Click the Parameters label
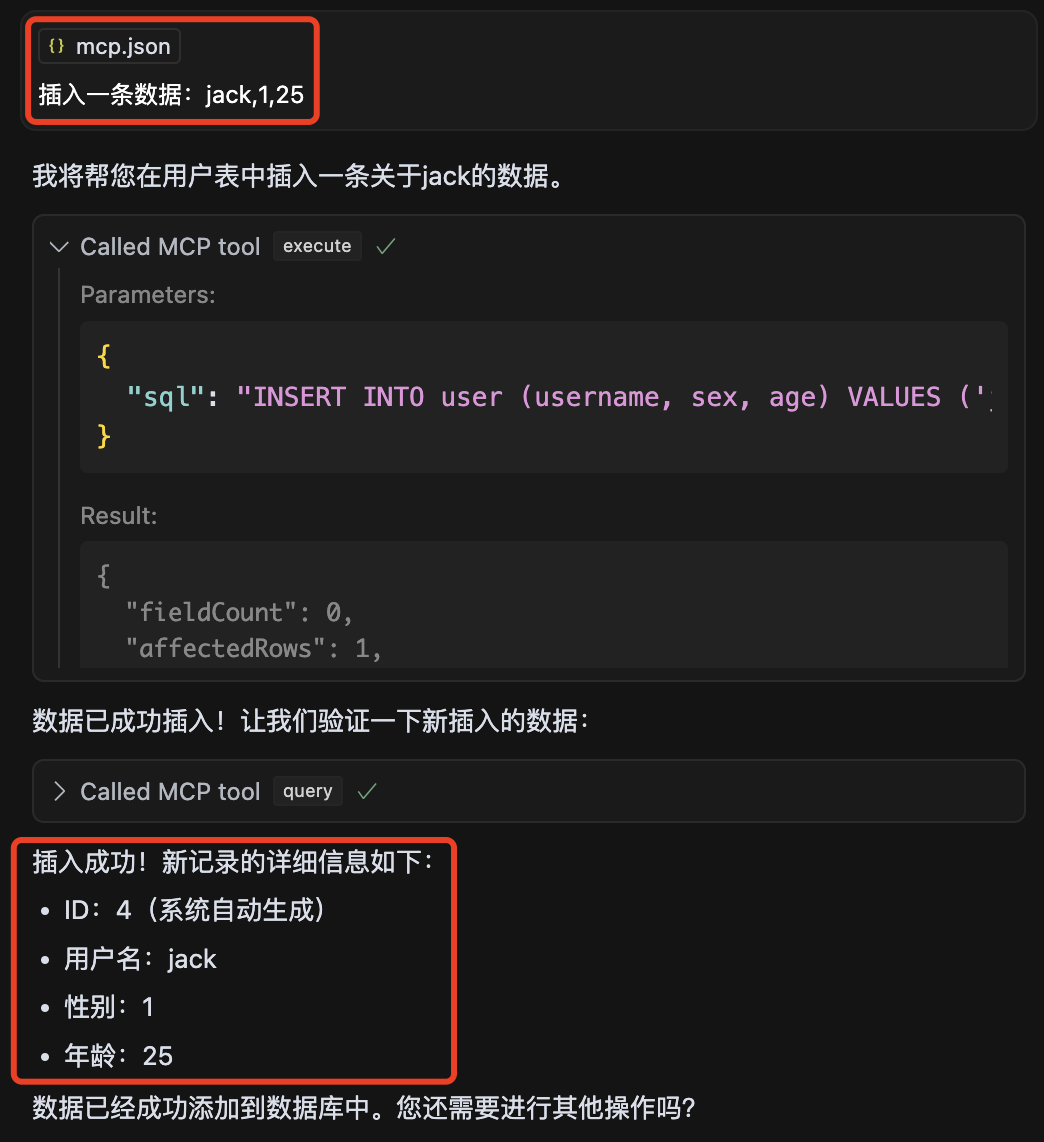The image size is (1044, 1142). pyautogui.click(x=148, y=295)
